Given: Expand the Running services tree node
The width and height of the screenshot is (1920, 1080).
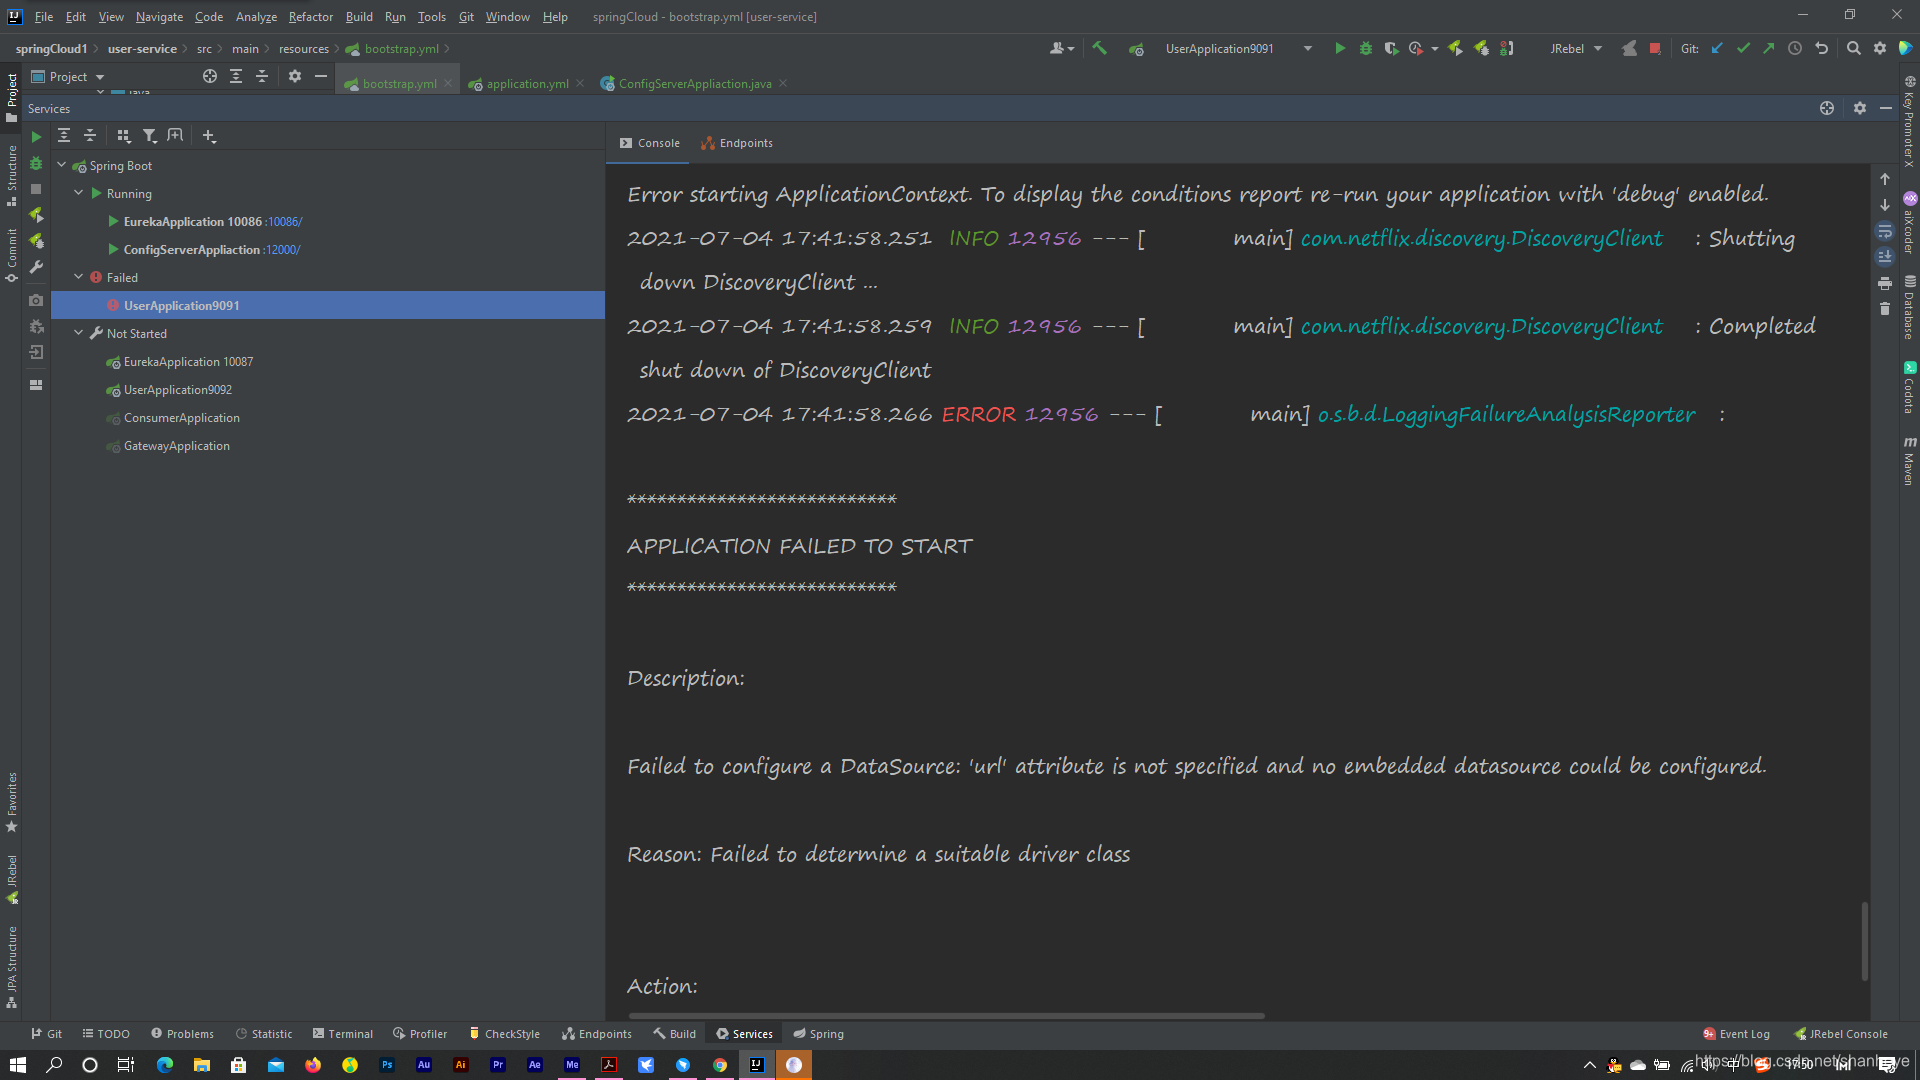Looking at the screenshot, I should [x=78, y=193].
